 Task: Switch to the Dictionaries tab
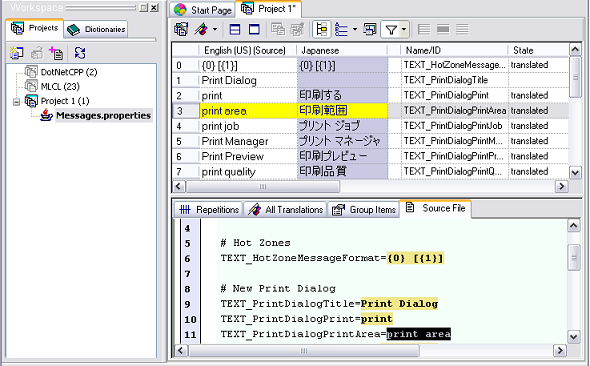(96, 29)
